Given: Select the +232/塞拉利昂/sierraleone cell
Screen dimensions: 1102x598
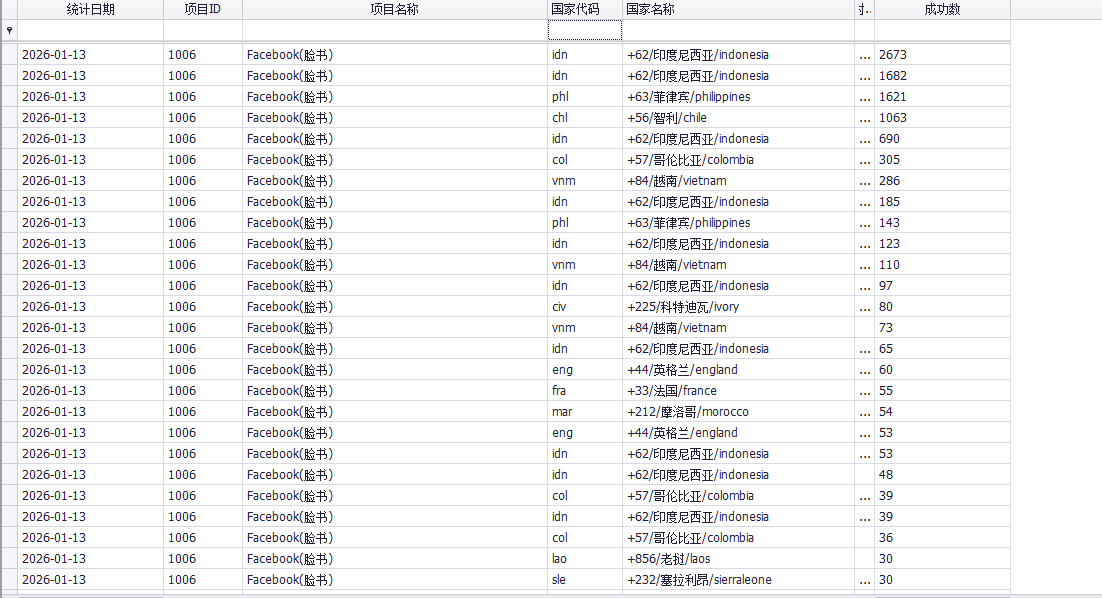Looking at the screenshot, I should click(738, 580).
